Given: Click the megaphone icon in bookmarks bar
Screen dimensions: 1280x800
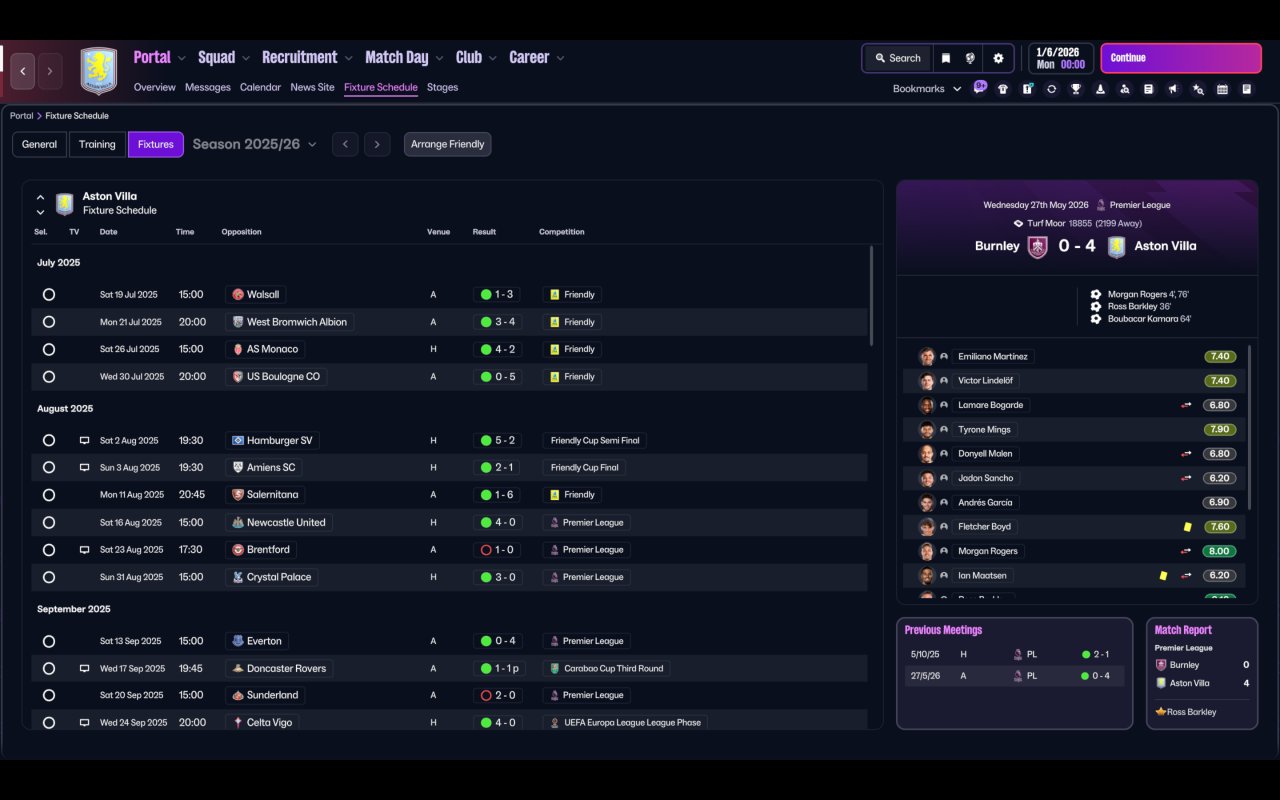Looking at the screenshot, I should 1173,89.
